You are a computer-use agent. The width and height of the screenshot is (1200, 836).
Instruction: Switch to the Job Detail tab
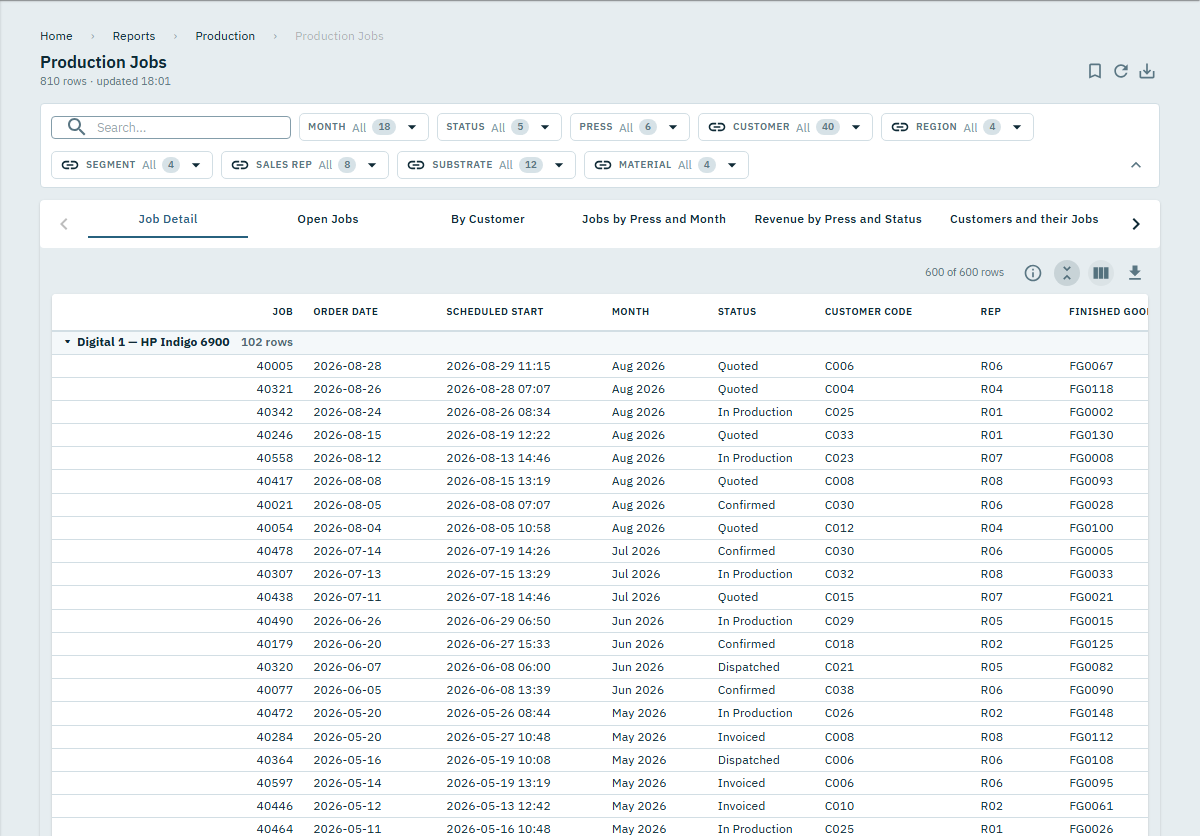point(168,219)
